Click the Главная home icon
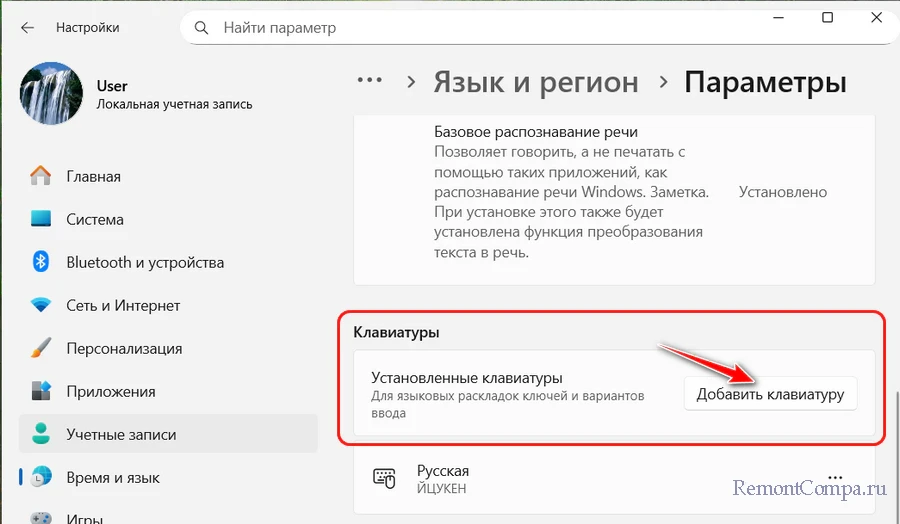Viewport: 900px width, 524px height. tap(41, 177)
